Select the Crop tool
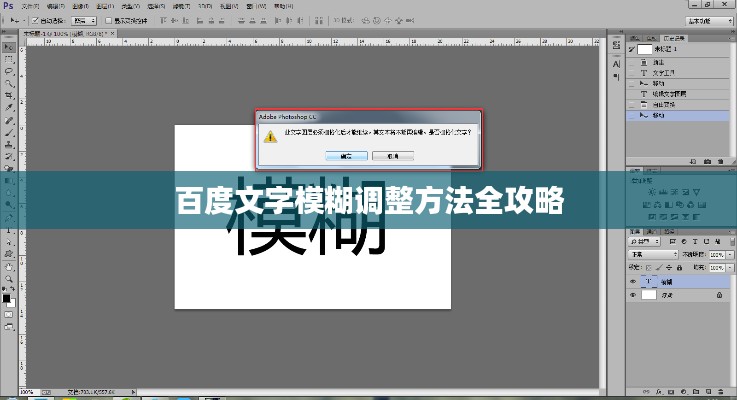The width and height of the screenshot is (737, 400). coord(9,95)
